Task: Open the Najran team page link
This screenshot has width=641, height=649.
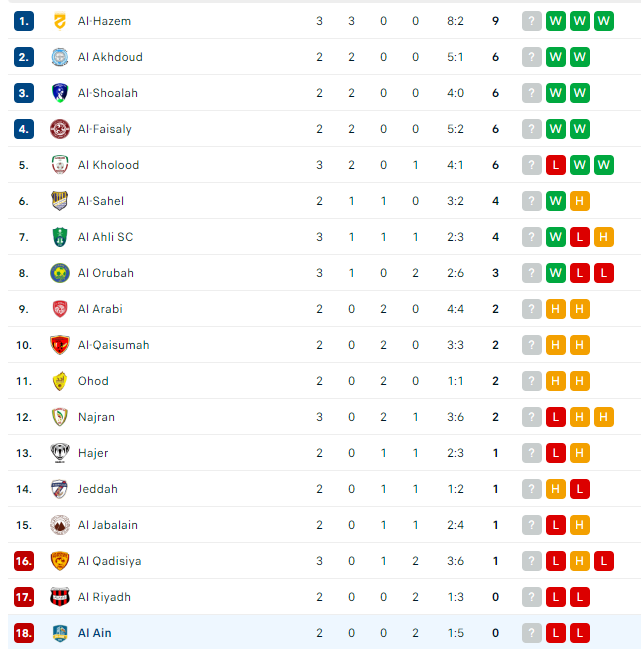Action: tap(96, 417)
